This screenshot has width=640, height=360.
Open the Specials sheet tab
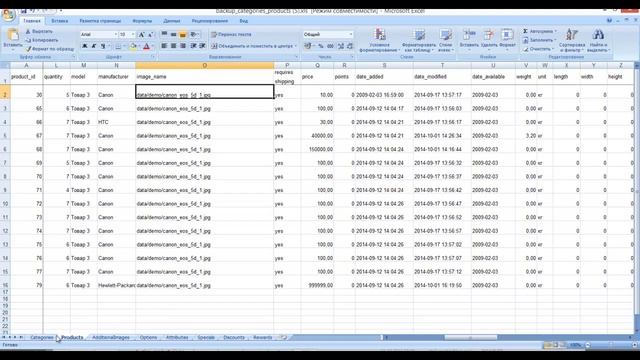point(206,338)
